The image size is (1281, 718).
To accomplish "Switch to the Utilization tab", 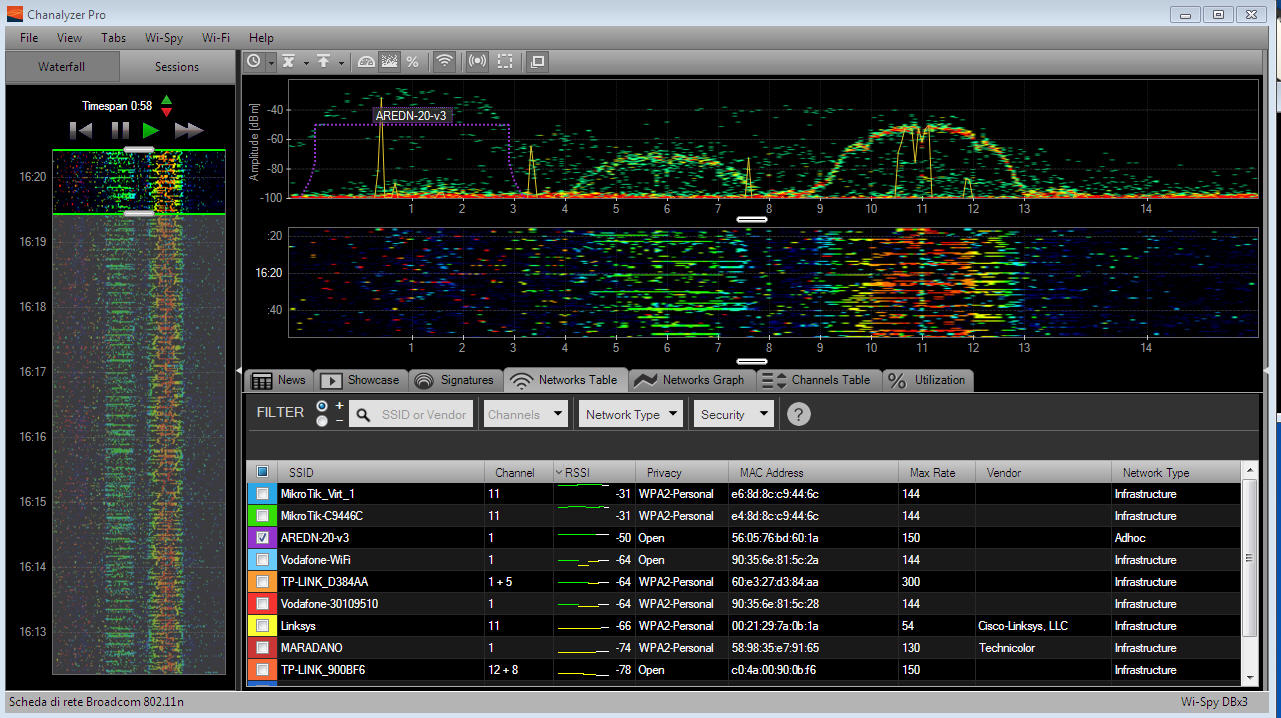I will pos(927,380).
